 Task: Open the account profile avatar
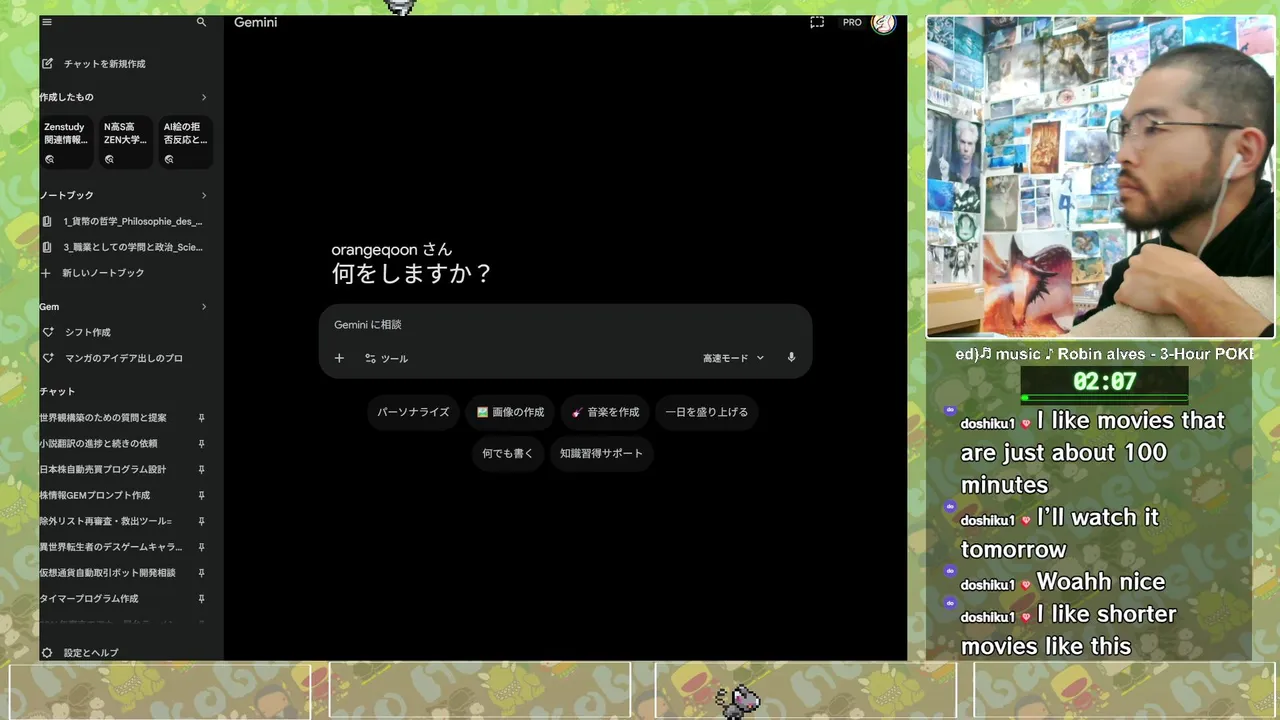pos(883,22)
